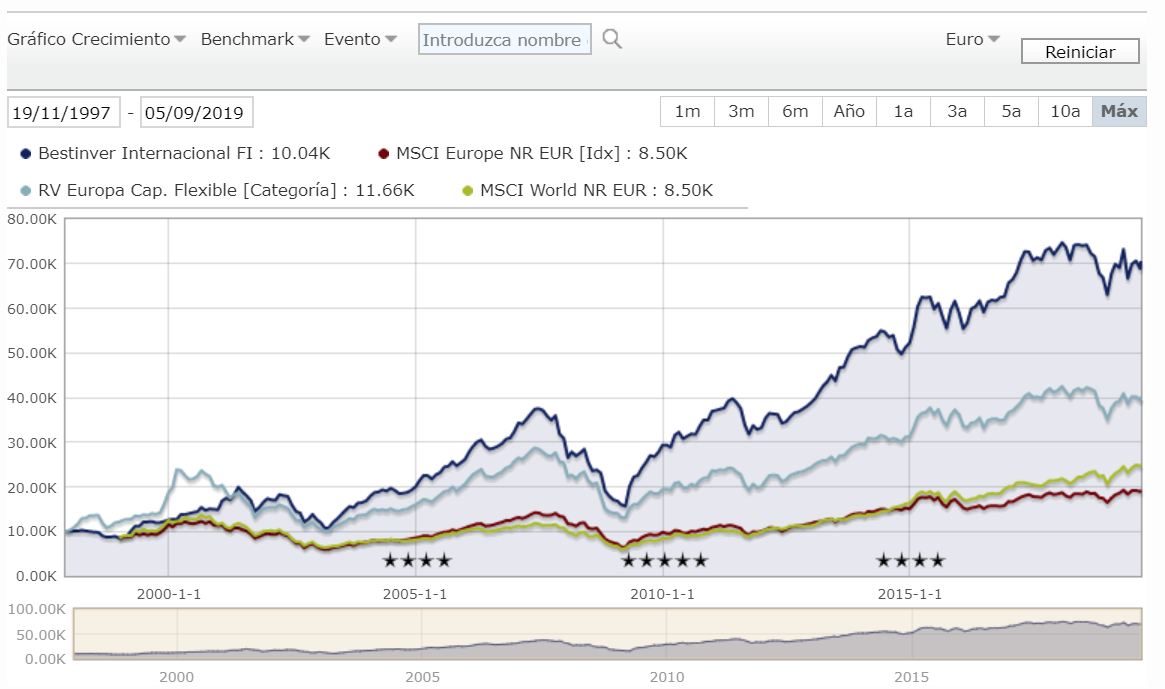Open the Euro currency selector
Screen dimensions: 1165x689
[x=972, y=40]
